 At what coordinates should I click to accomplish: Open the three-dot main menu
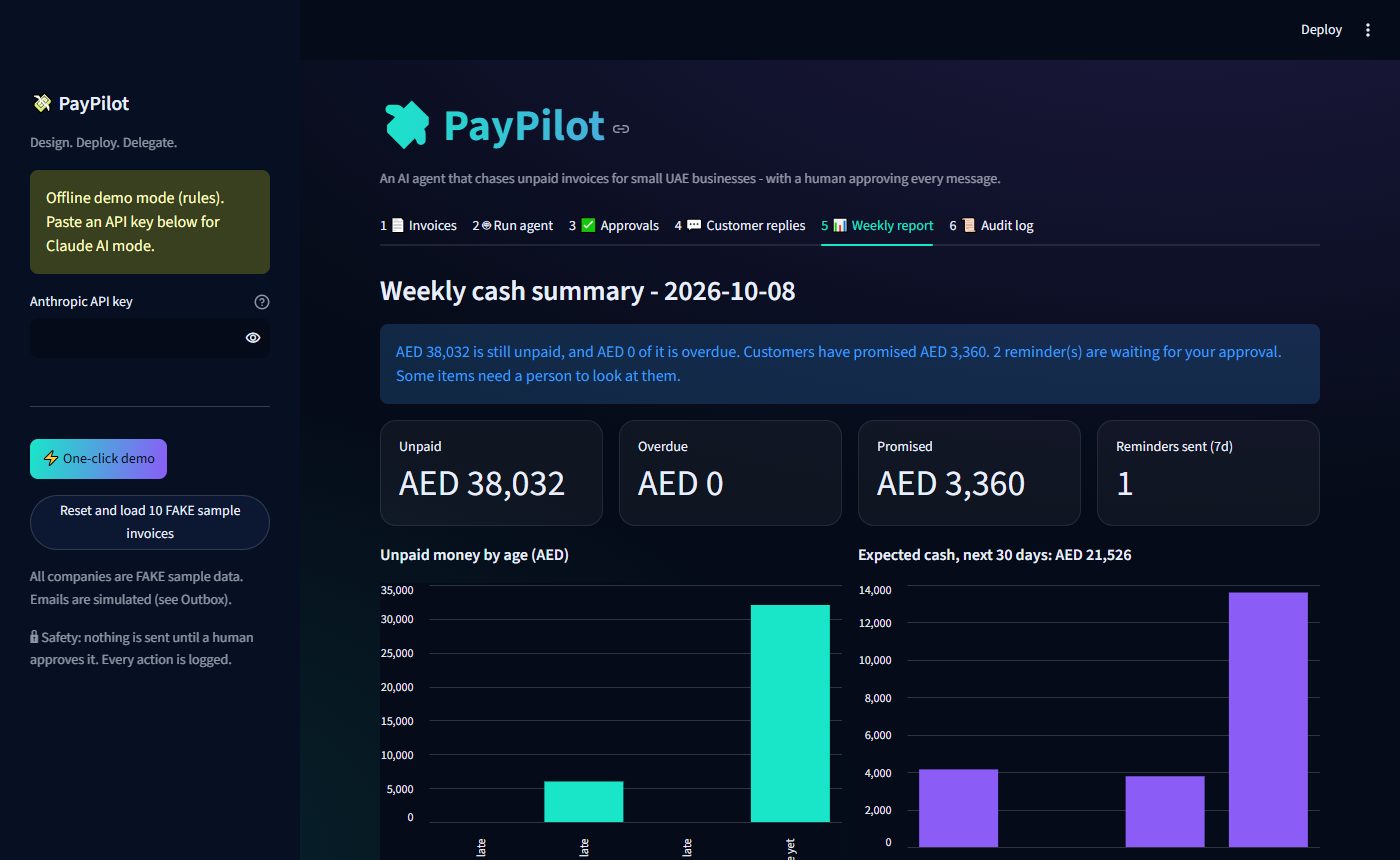tap(1368, 30)
